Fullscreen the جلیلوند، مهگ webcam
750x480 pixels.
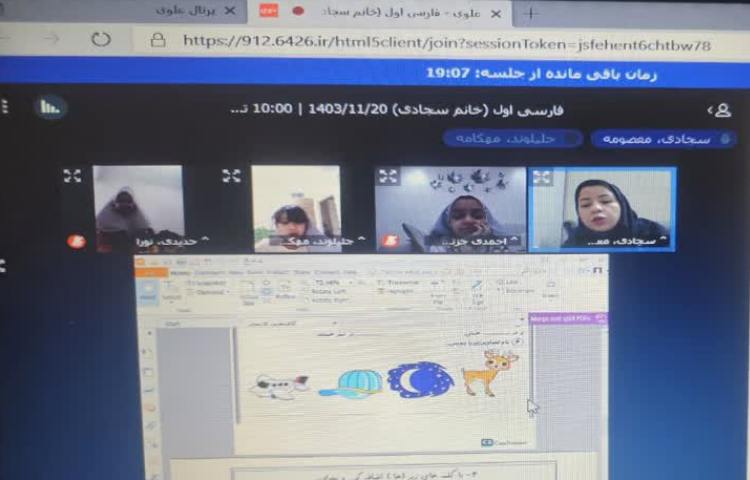tap(232, 176)
